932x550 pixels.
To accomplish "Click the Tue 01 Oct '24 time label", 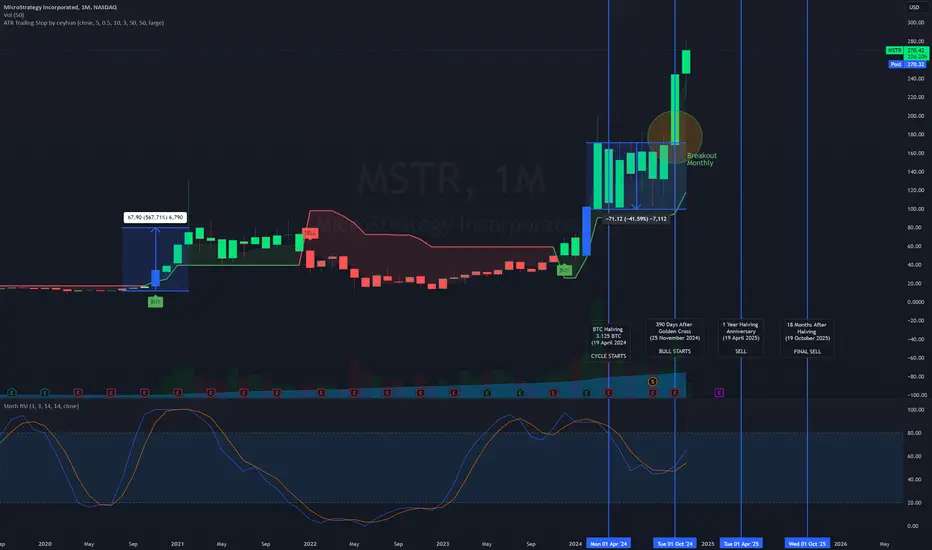I will click(675, 543).
